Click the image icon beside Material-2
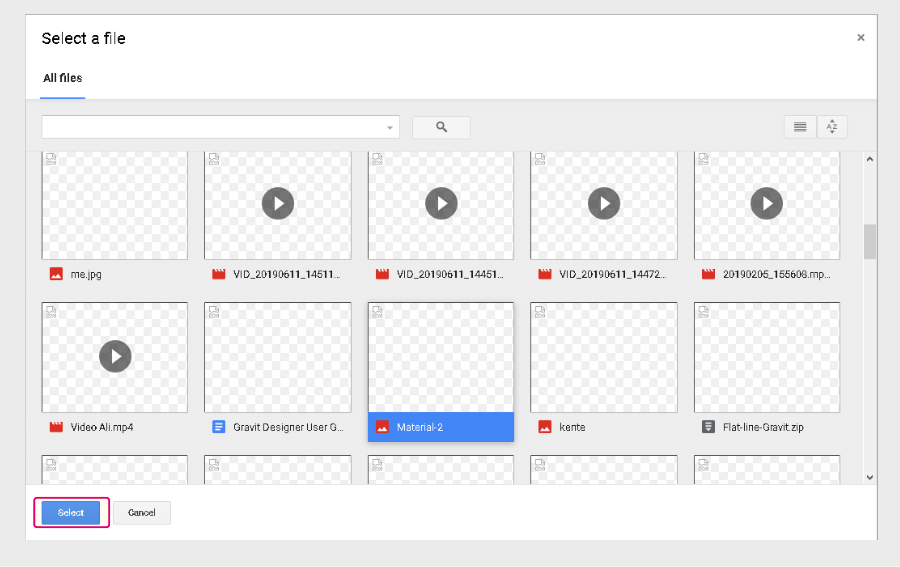 click(x=382, y=426)
